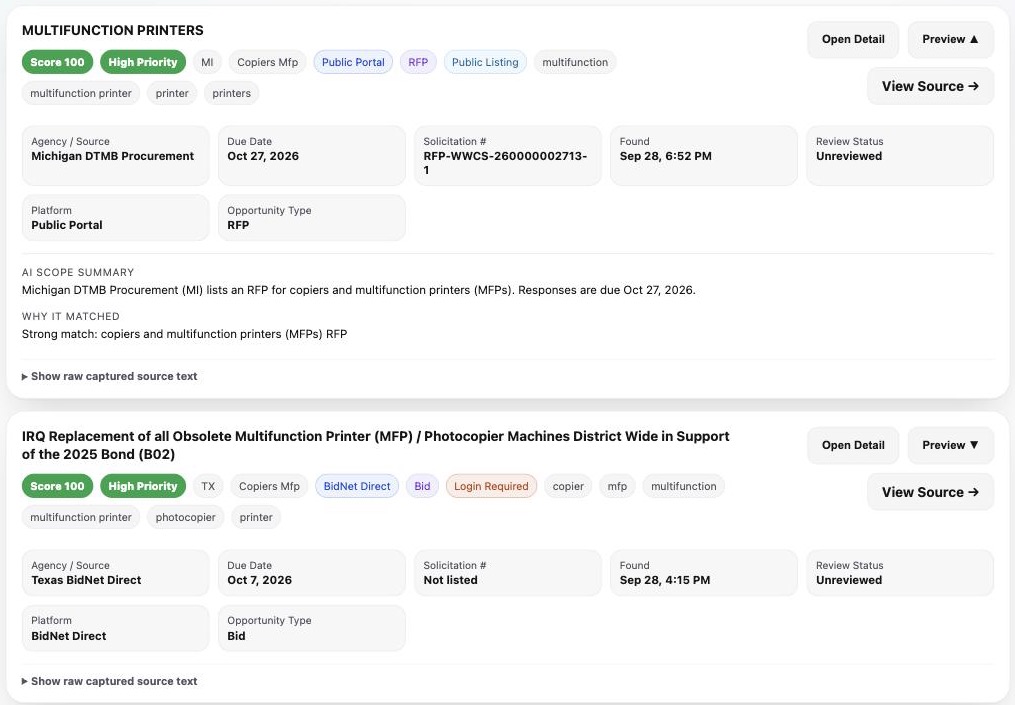The width and height of the screenshot is (1015, 705).
Task: Select multifunction printer tag on Texas card
Action: (81, 517)
